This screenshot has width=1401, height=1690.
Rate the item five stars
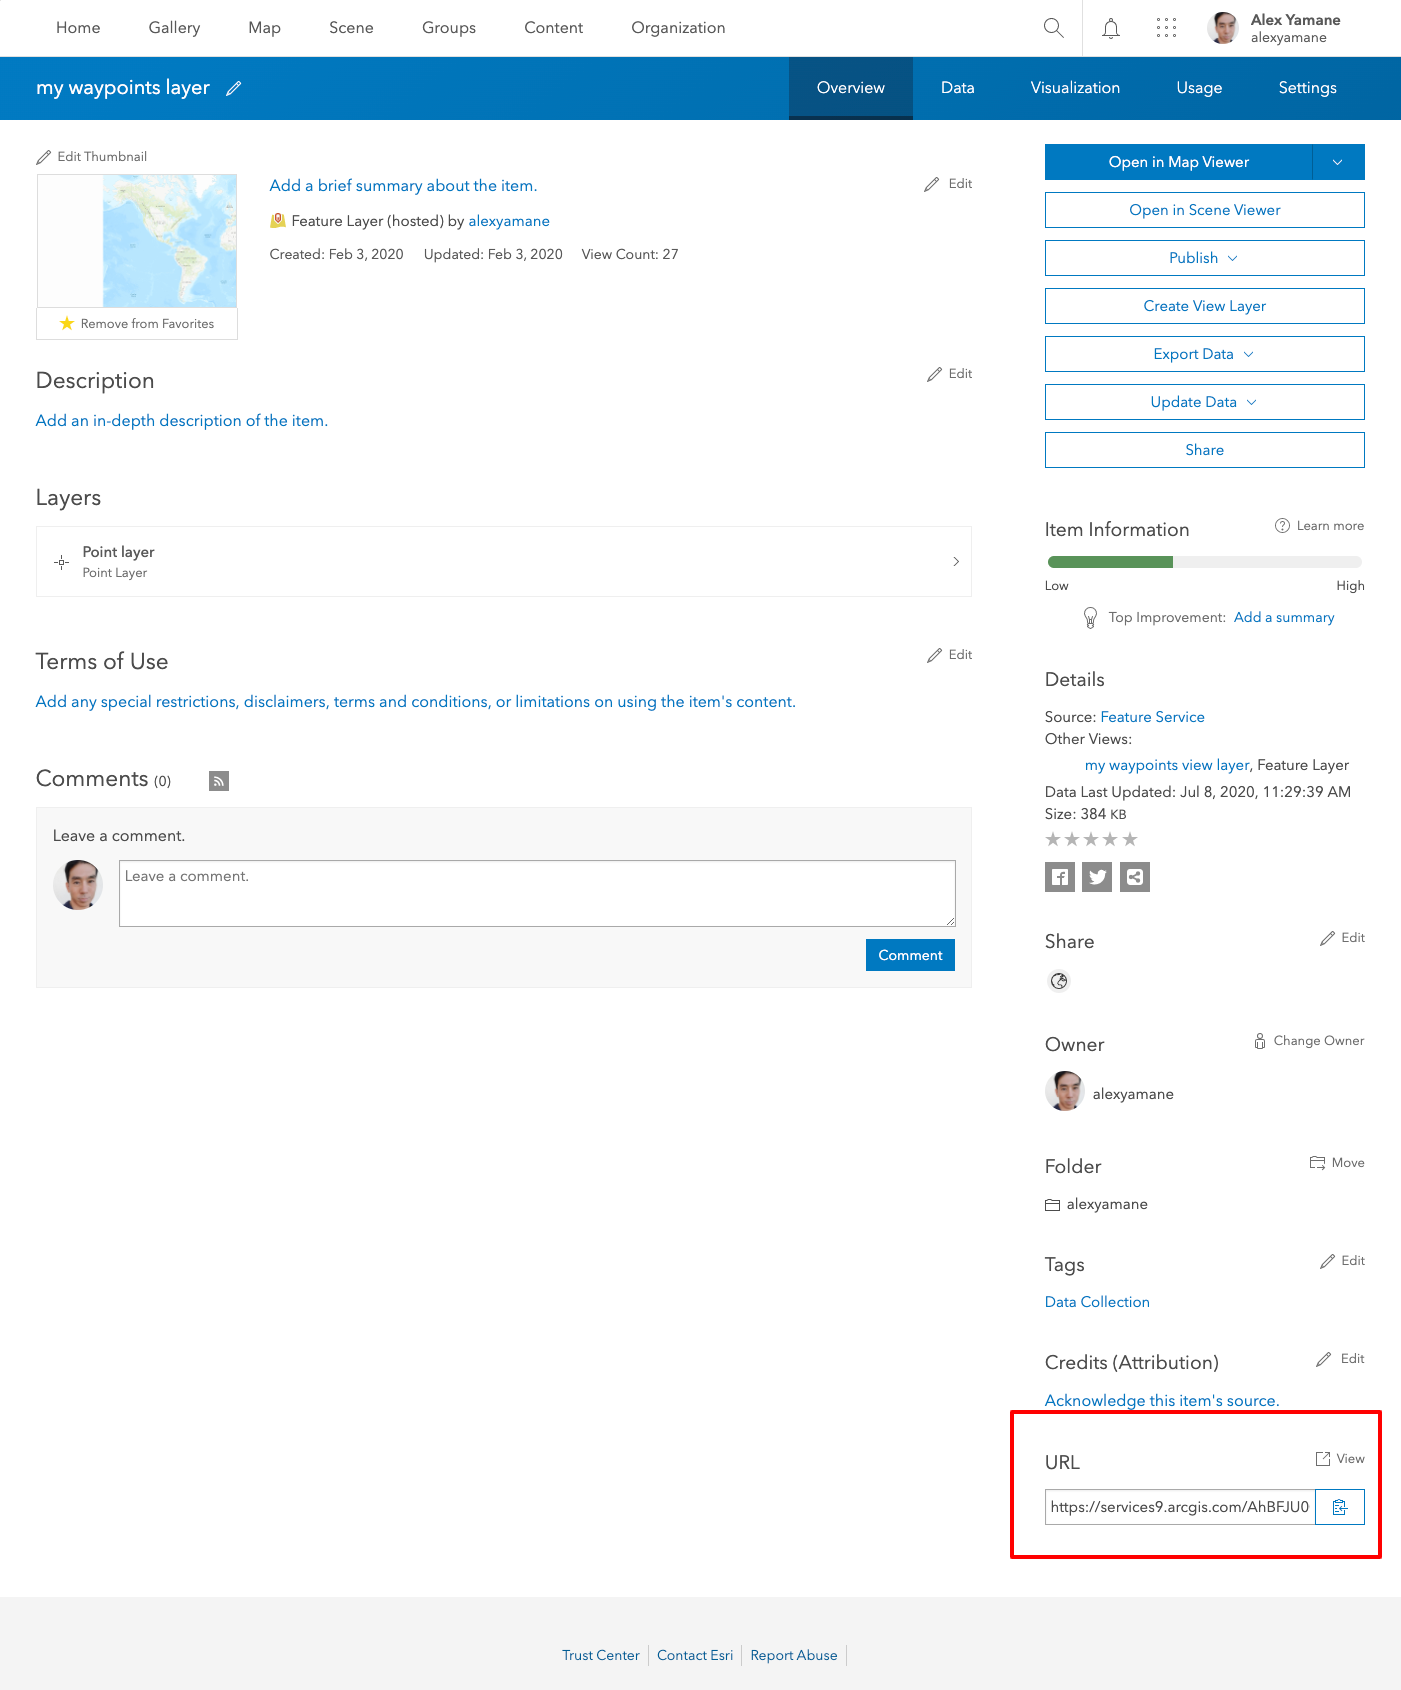(1130, 840)
